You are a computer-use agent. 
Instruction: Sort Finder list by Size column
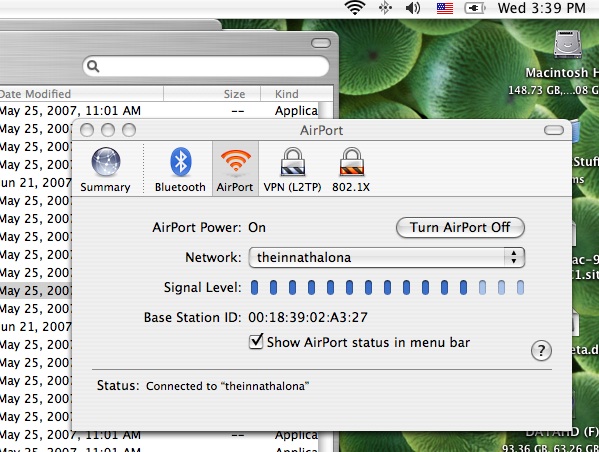pyautogui.click(x=212, y=94)
